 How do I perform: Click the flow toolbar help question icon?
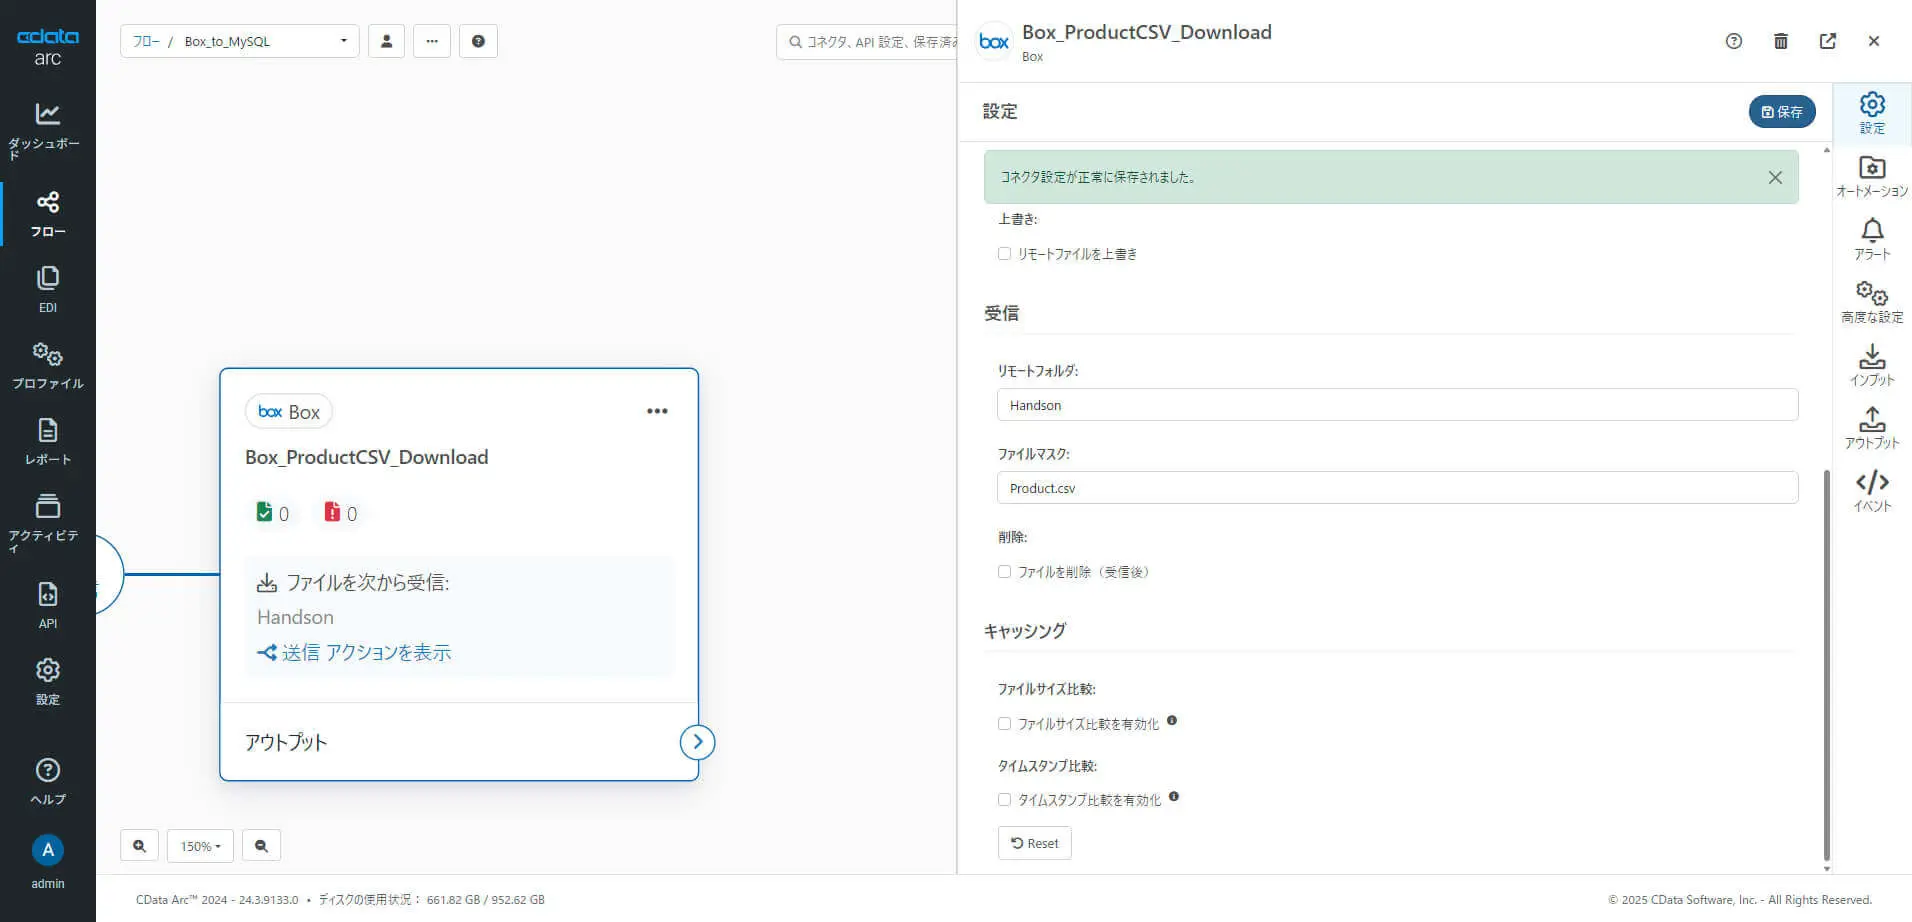click(x=478, y=41)
